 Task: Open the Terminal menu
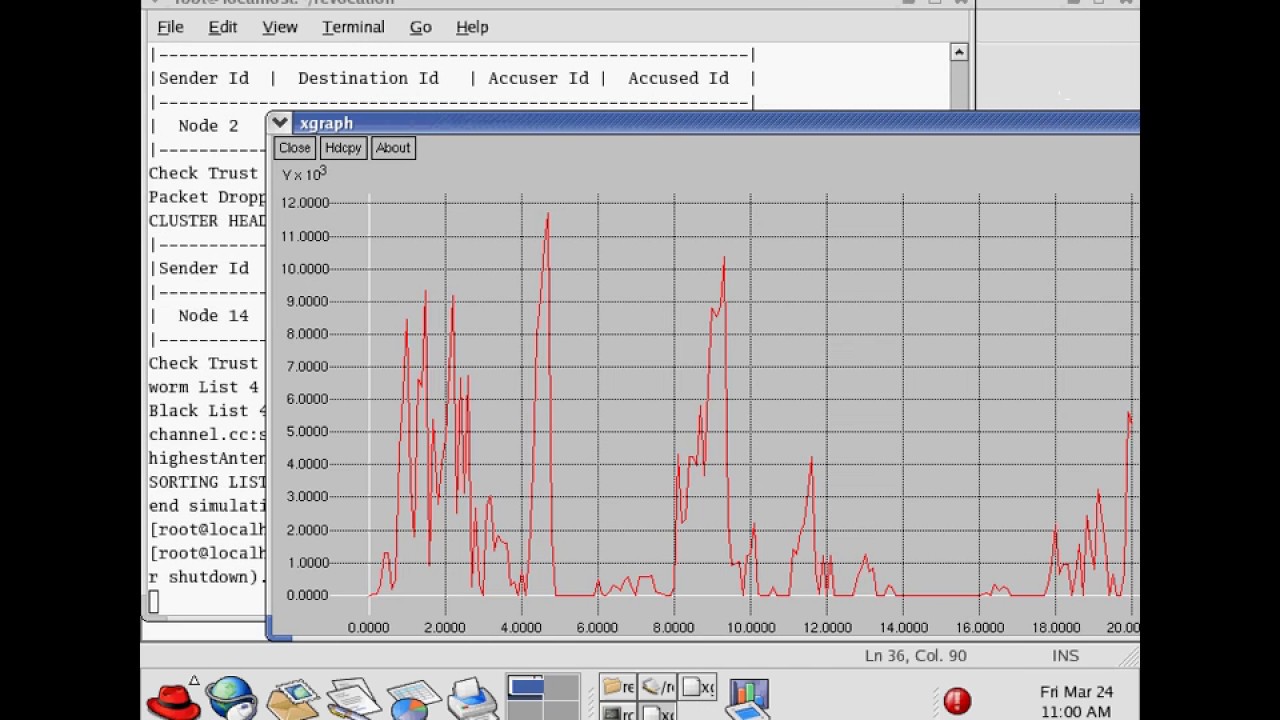(x=353, y=27)
